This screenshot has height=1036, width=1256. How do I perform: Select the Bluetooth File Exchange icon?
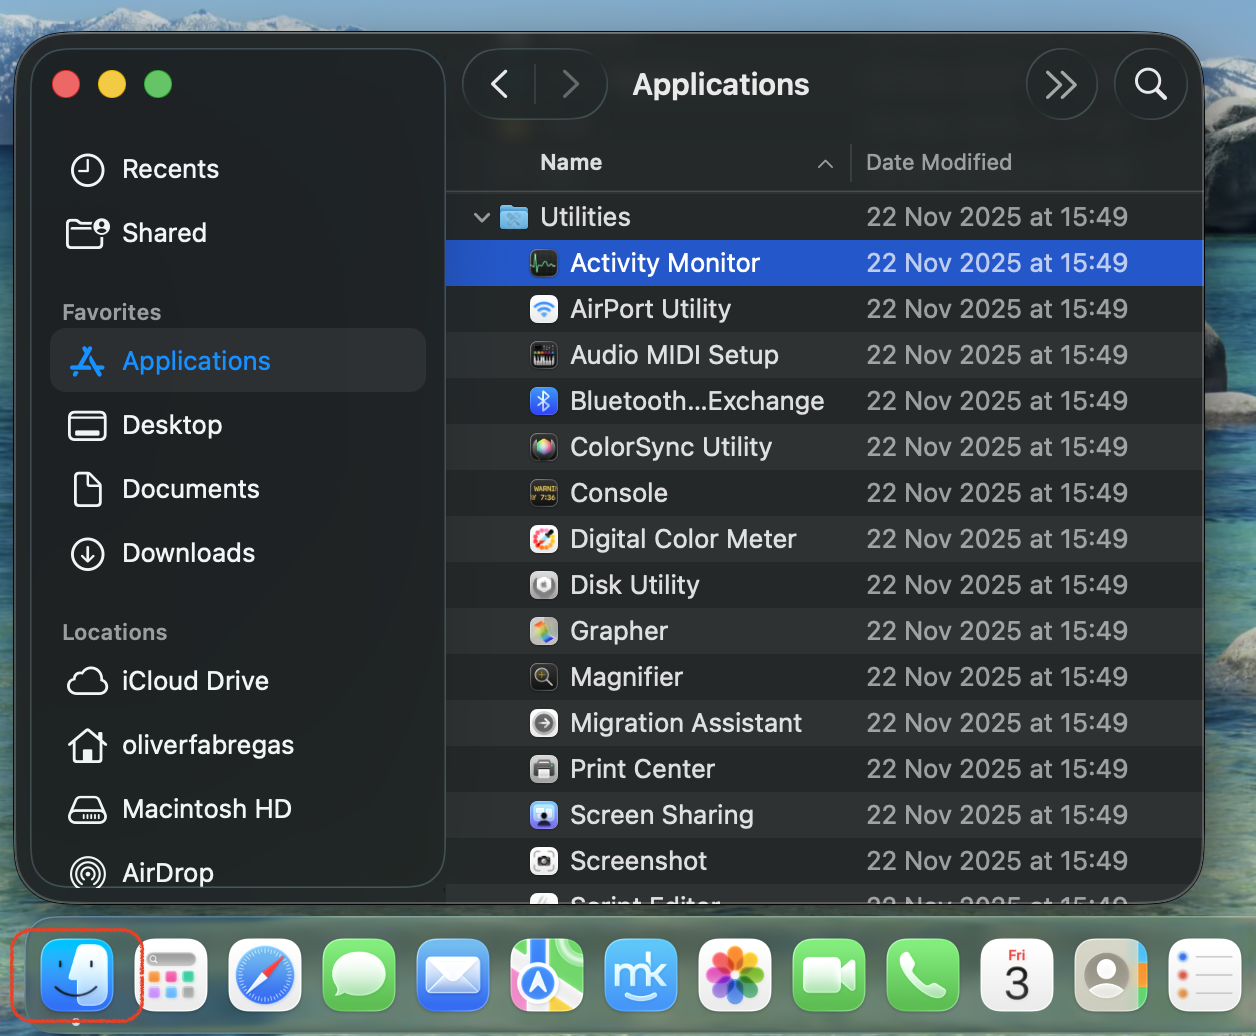543,401
